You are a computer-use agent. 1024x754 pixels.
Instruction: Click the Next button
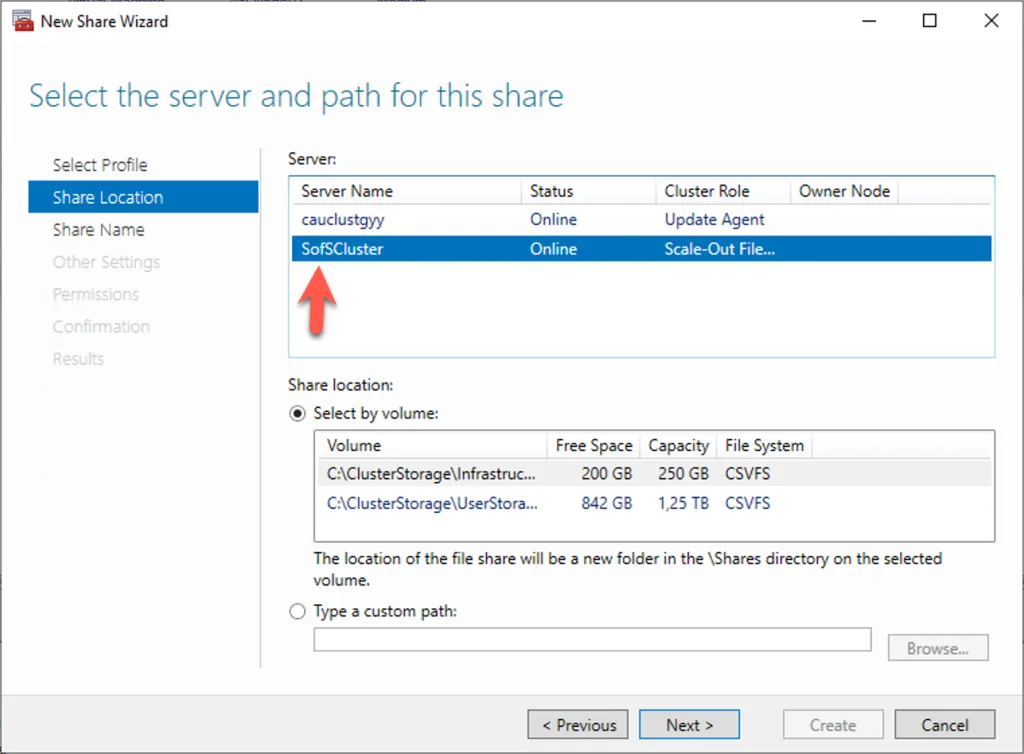689,725
